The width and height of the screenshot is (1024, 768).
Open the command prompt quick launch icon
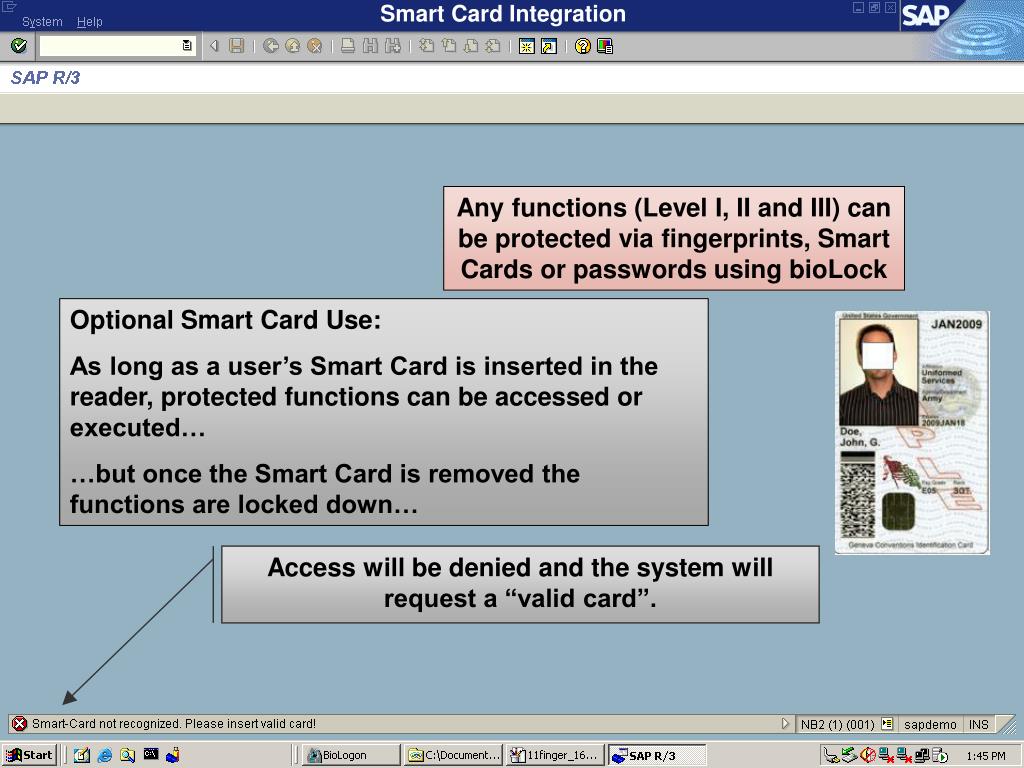pyautogui.click(x=151, y=754)
